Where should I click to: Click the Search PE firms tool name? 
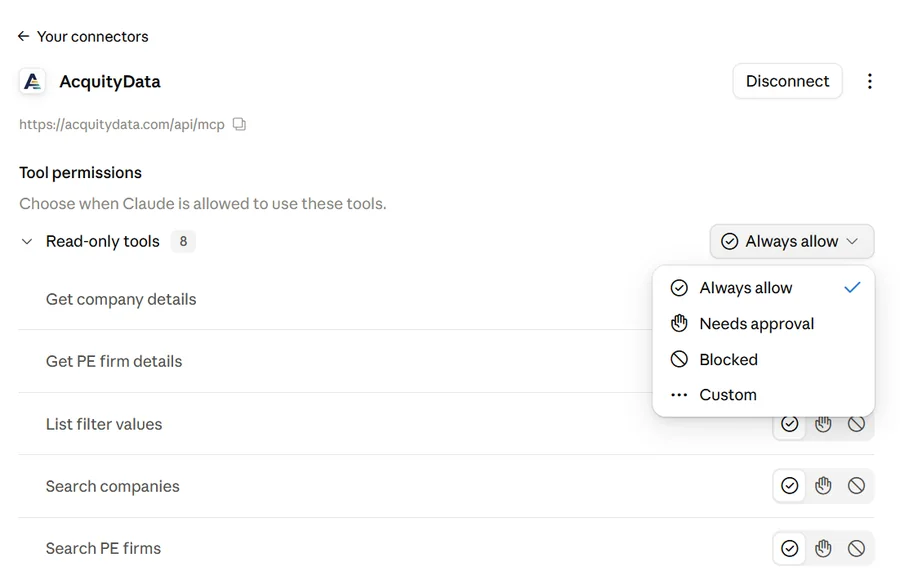(x=103, y=549)
